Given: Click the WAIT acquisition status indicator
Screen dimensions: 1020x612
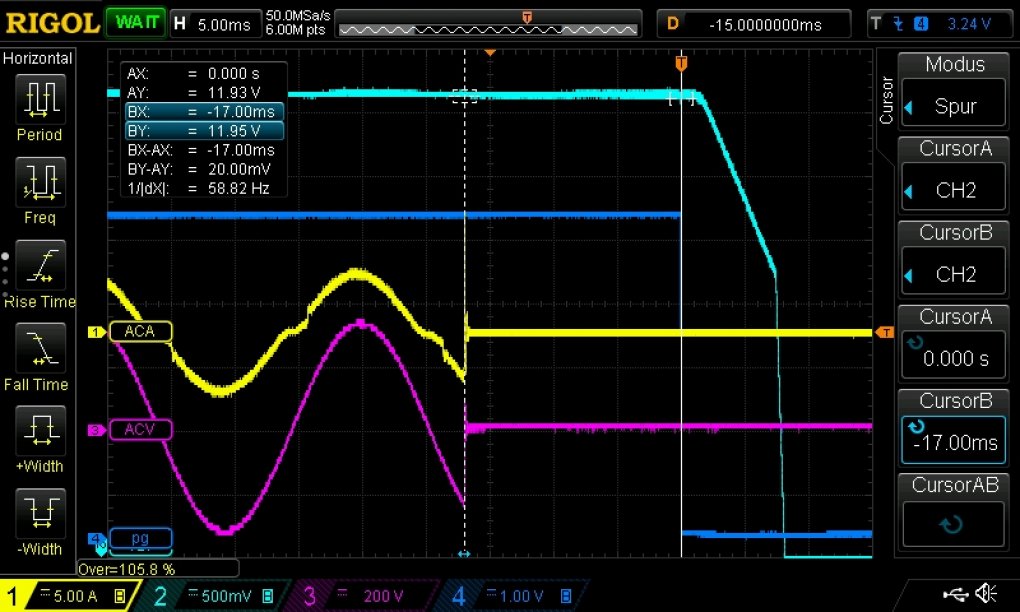Looking at the screenshot, I should (x=136, y=23).
